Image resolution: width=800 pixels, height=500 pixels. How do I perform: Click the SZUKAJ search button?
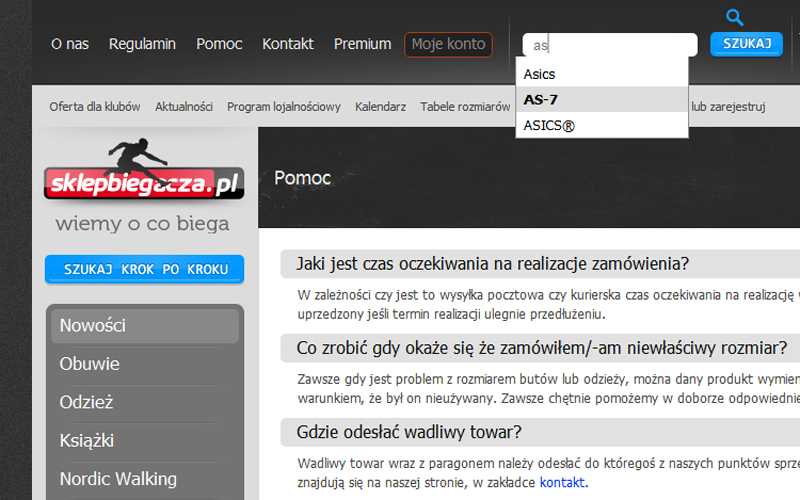746,44
